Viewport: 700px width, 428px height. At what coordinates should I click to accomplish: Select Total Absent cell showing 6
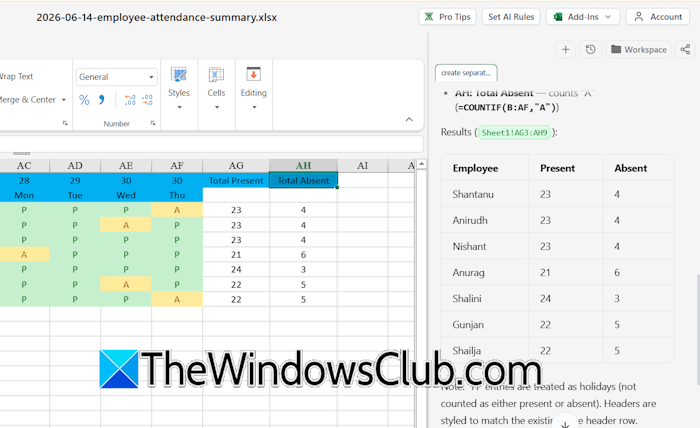304,254
